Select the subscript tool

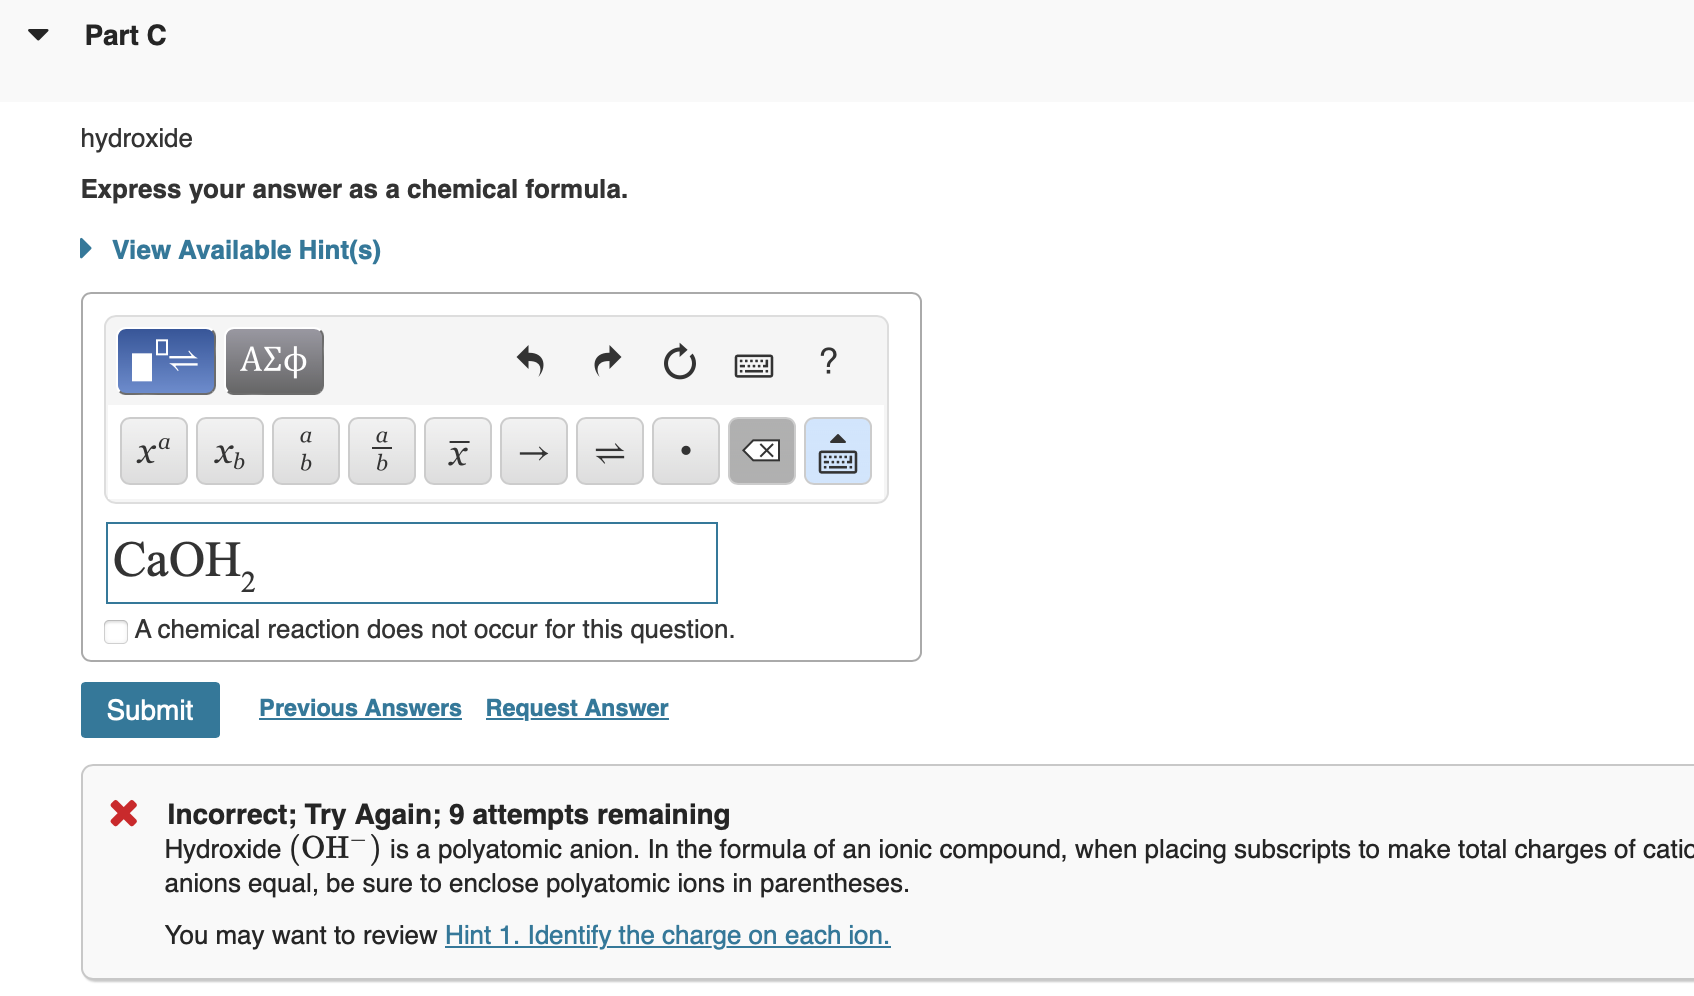coord(229,451)
